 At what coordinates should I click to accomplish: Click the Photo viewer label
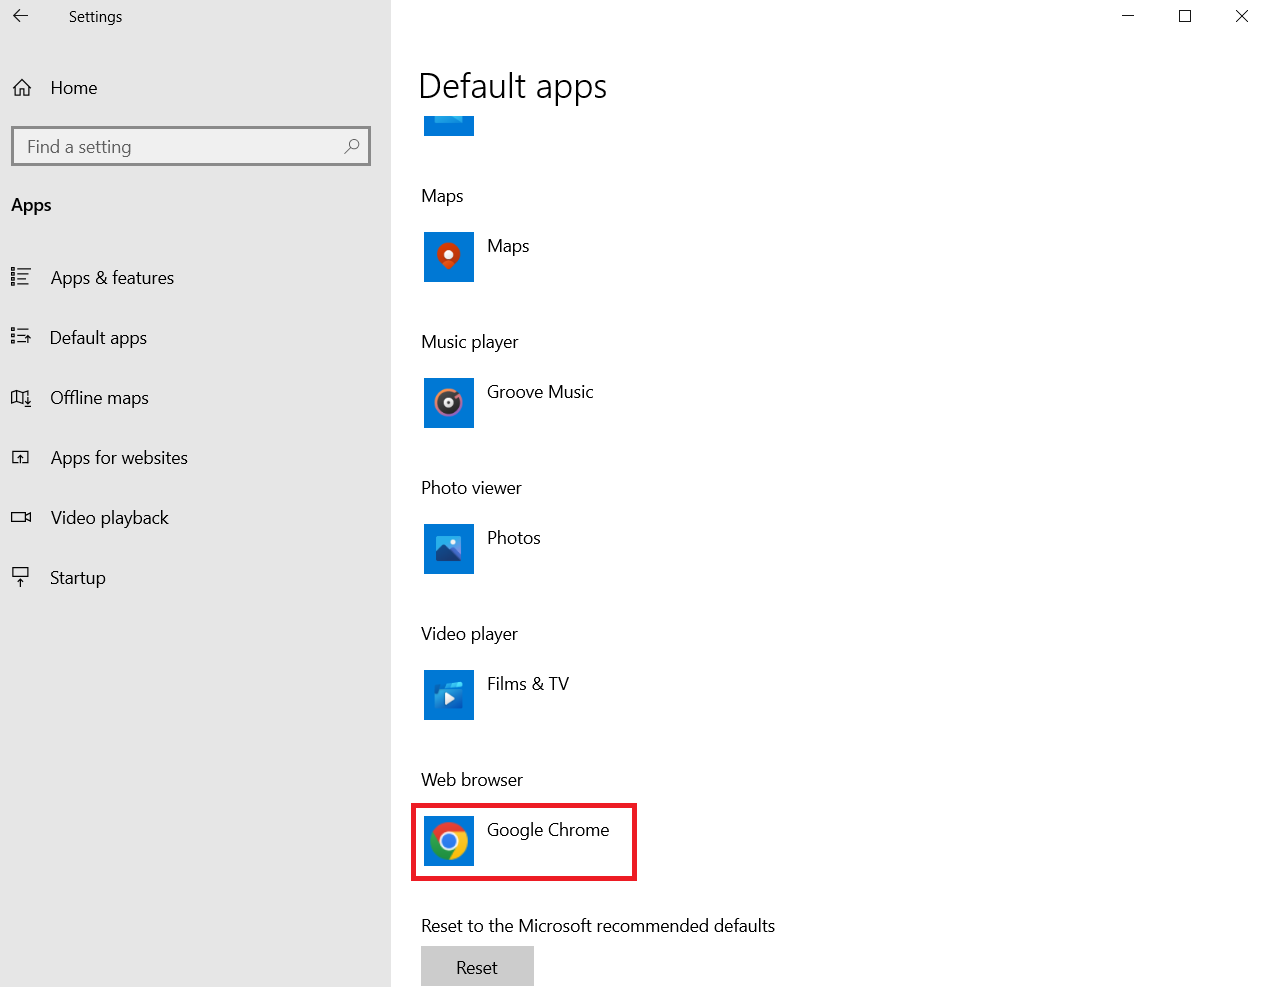(x=471, y=488)
